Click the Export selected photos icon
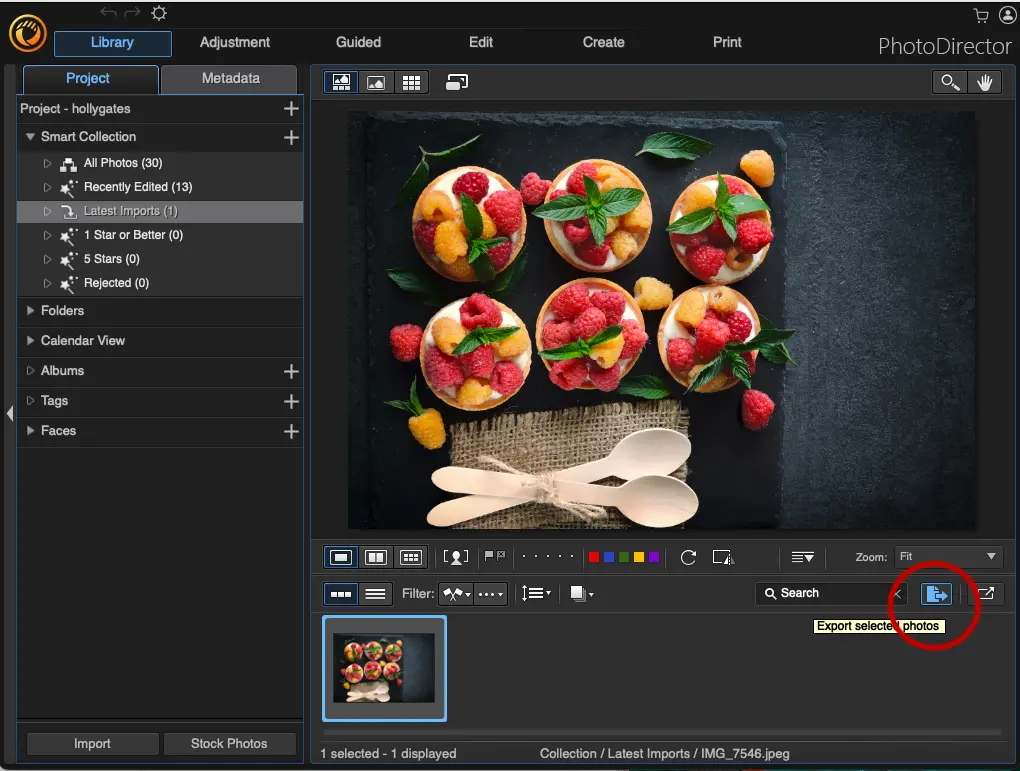 pyautogui.click(x=936, y=593)
